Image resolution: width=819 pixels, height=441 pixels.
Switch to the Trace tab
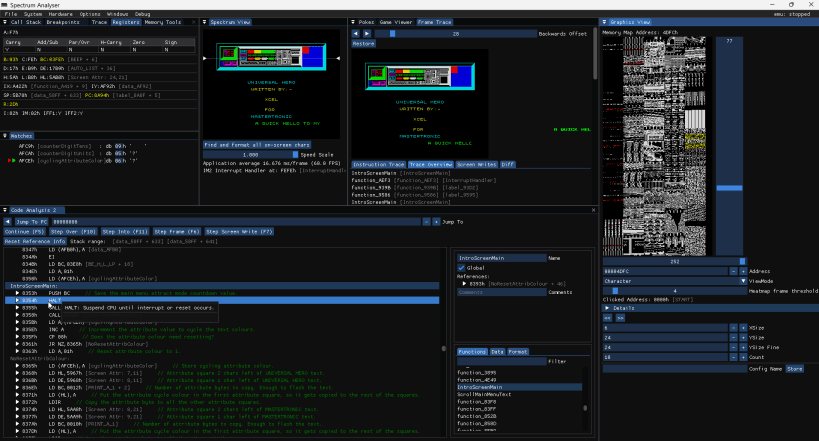99,22
